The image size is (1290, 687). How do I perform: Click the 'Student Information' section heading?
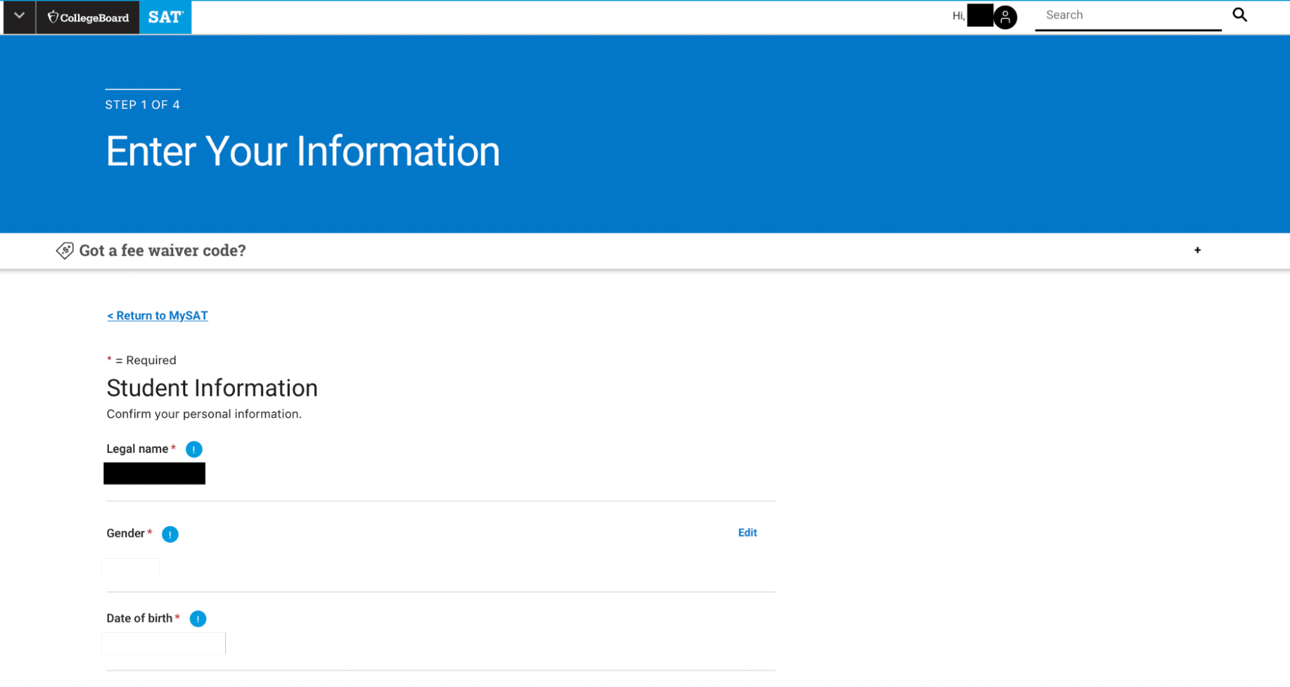[x=212, y=388]
